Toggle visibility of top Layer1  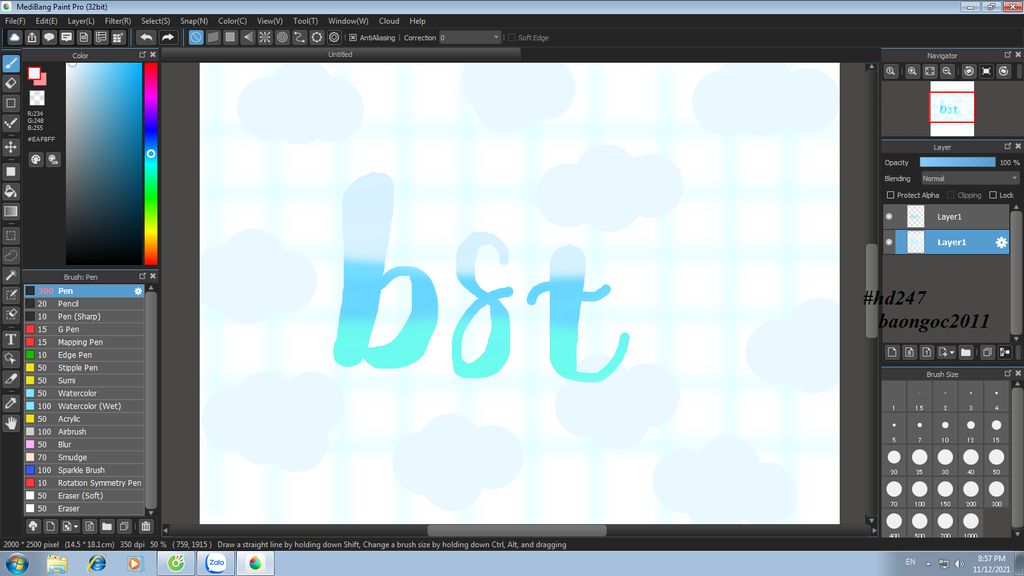pos(889,216)
